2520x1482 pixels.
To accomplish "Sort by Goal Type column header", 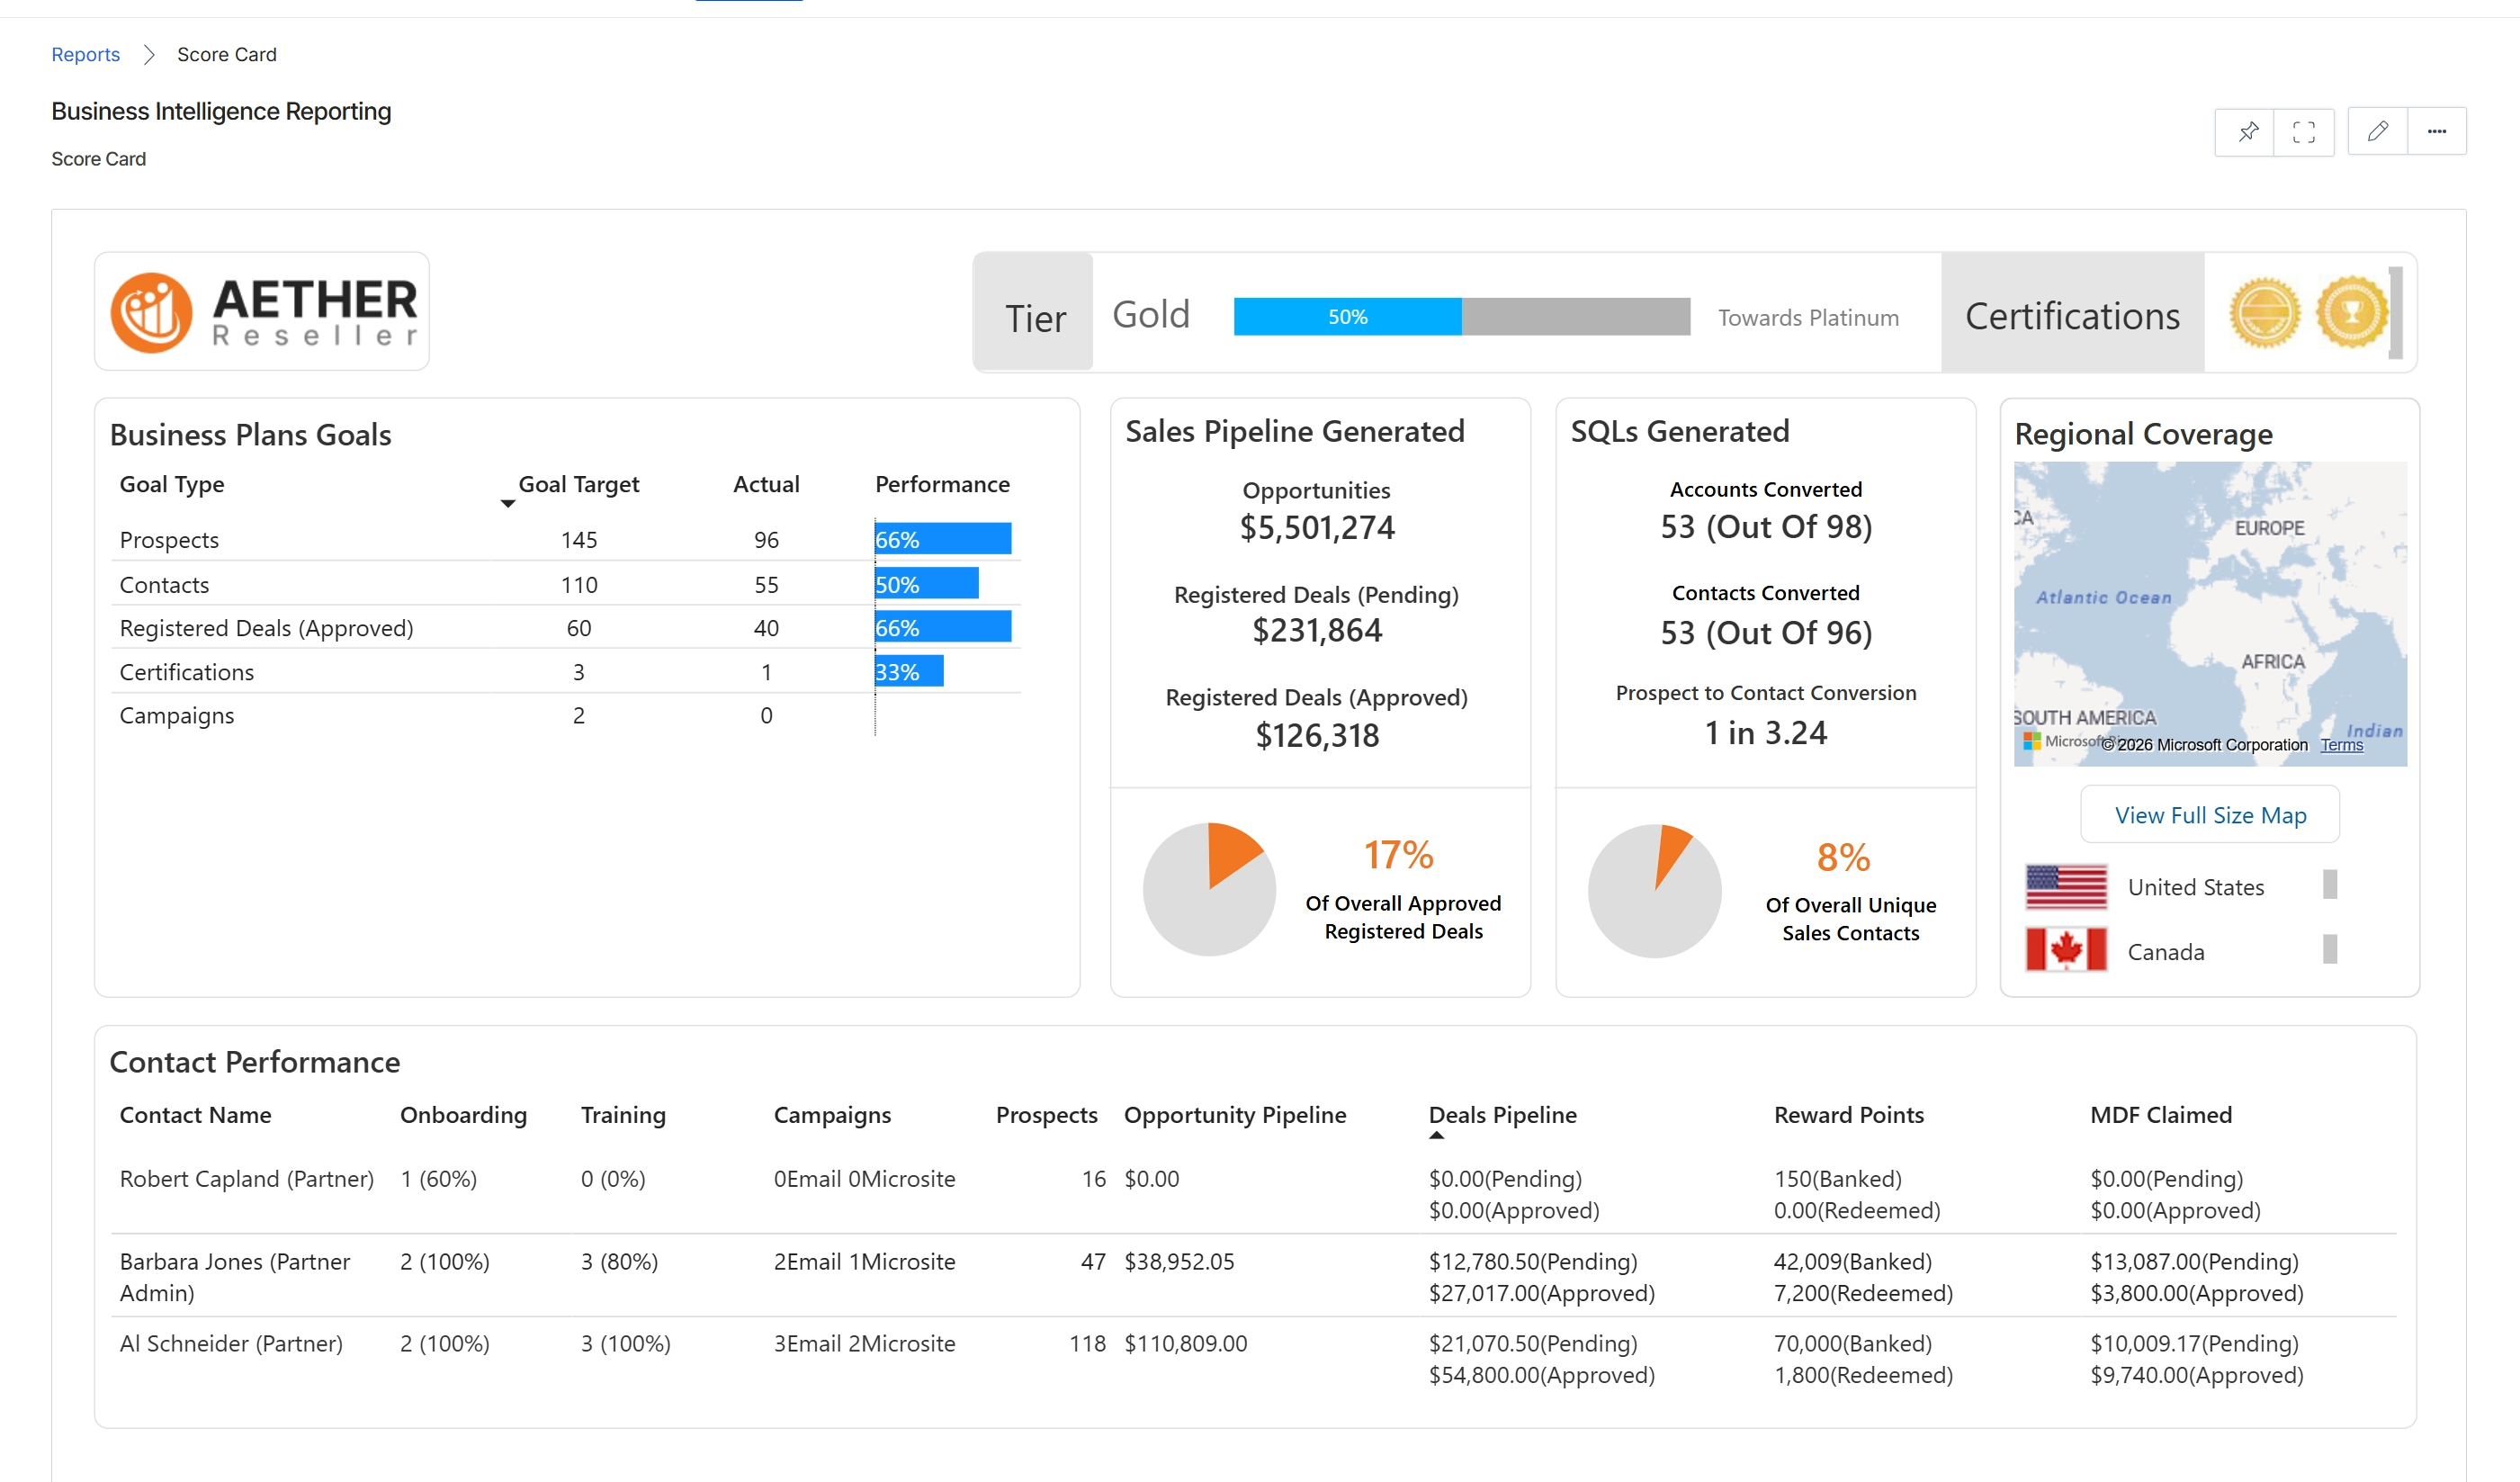I will pos(172,485).
